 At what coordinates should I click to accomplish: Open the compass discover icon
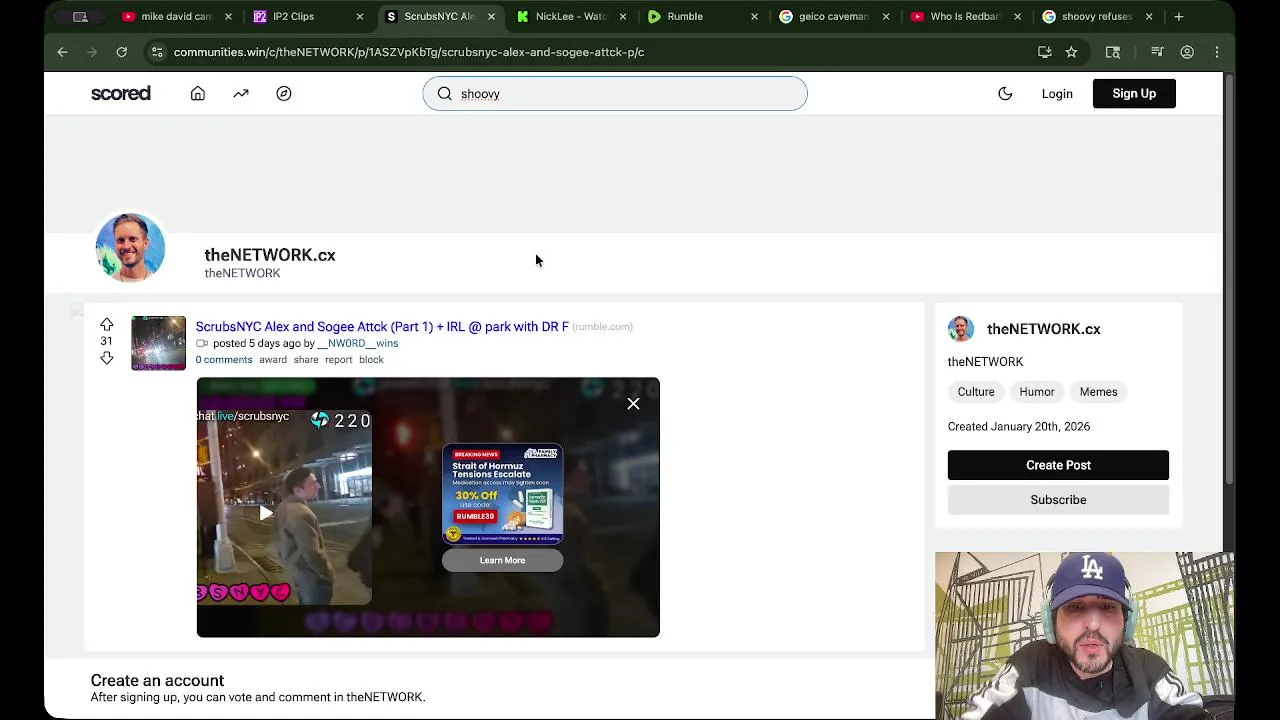click(x=284, y=94)
